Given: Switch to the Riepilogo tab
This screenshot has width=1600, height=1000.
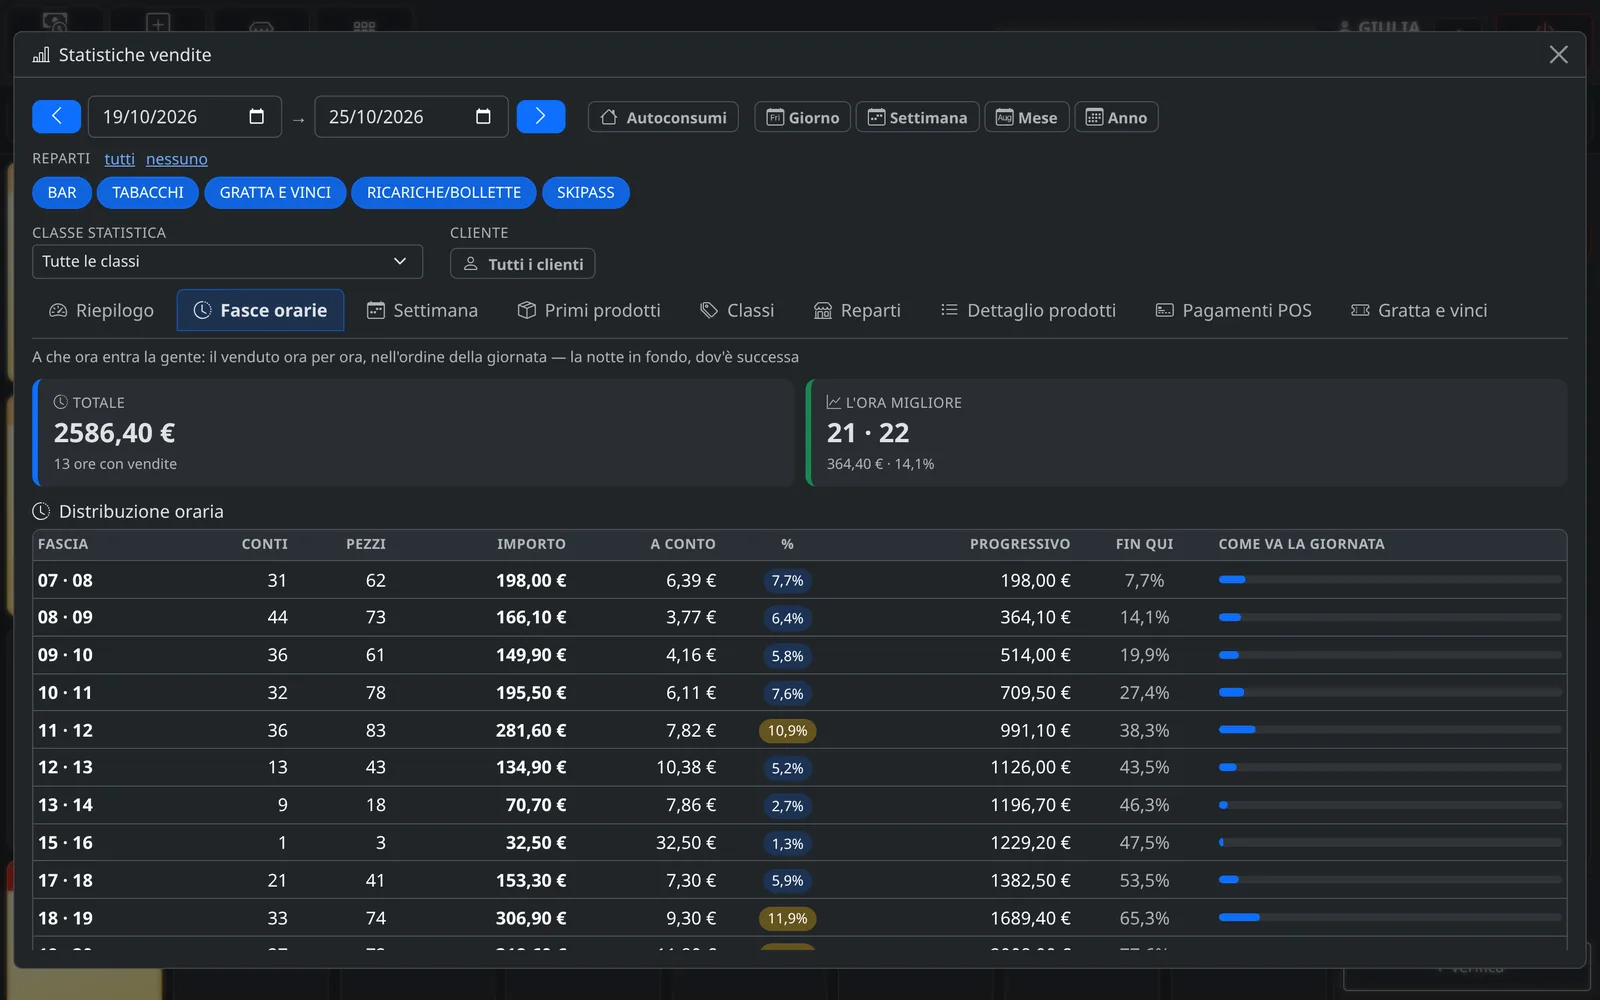Looking at the screenshot, I should click(x=102, y=310).
